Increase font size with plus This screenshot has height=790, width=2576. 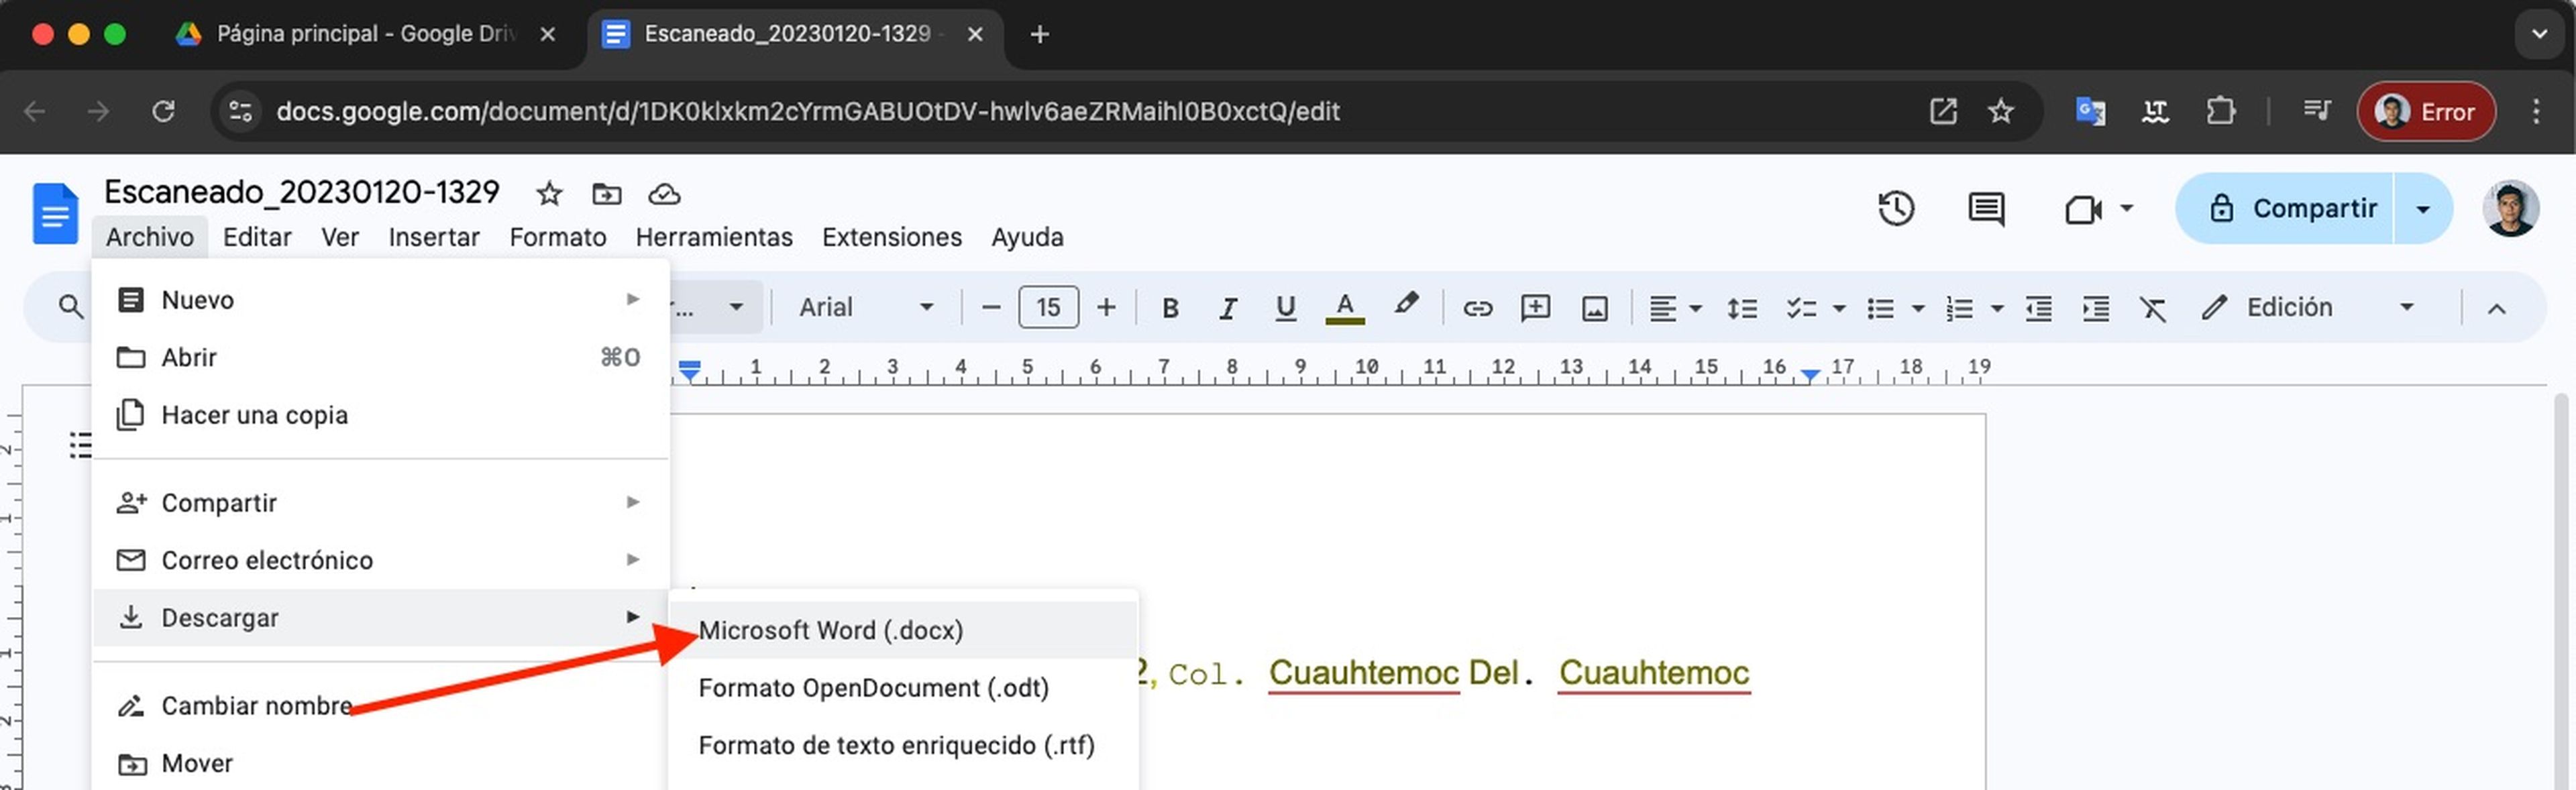[1105, 307]
